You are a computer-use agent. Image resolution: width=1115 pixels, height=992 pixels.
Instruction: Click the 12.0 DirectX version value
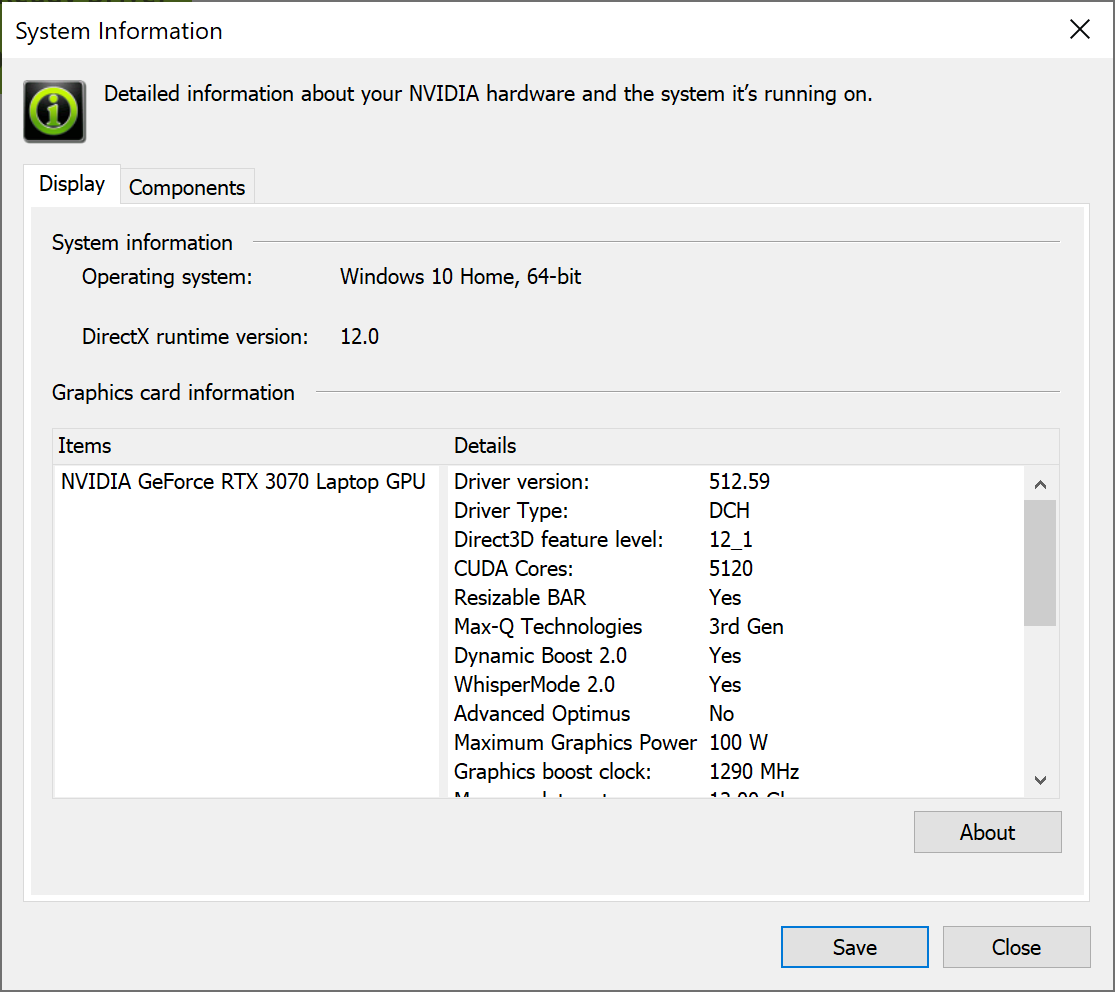click(x=359, y=336)
